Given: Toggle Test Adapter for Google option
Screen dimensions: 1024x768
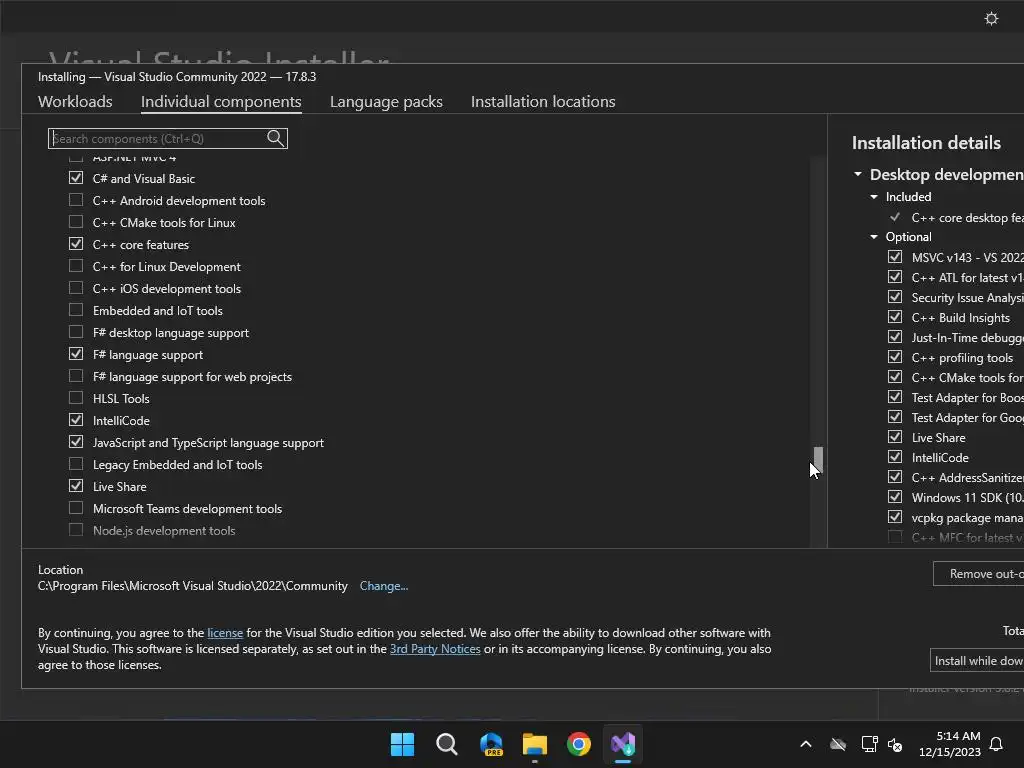Looking at the screenshot, I should click(895, 417).
